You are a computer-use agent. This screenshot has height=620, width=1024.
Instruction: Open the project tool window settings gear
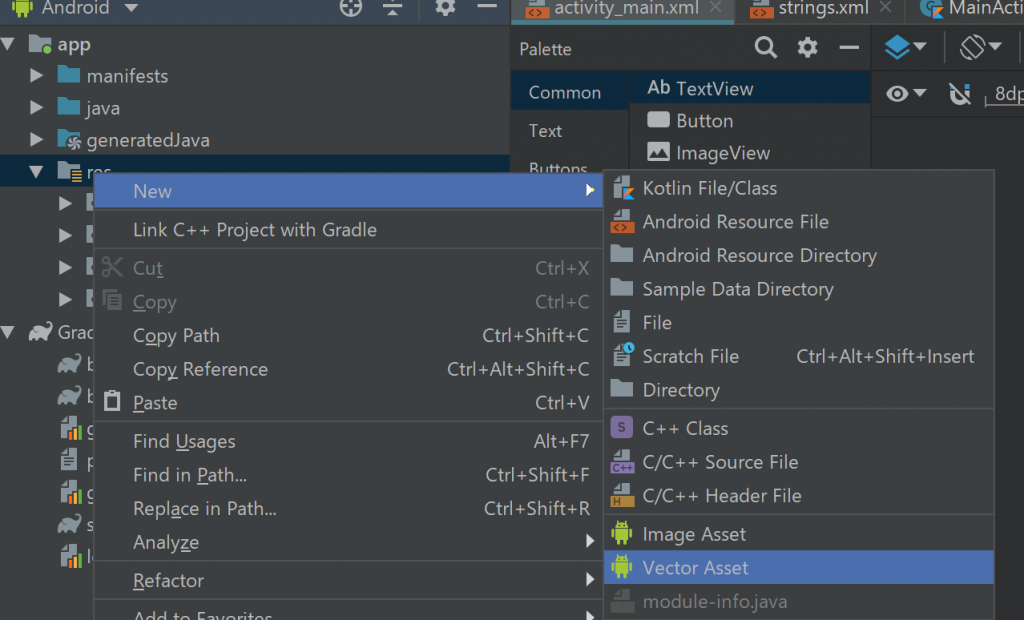(443, 9)
